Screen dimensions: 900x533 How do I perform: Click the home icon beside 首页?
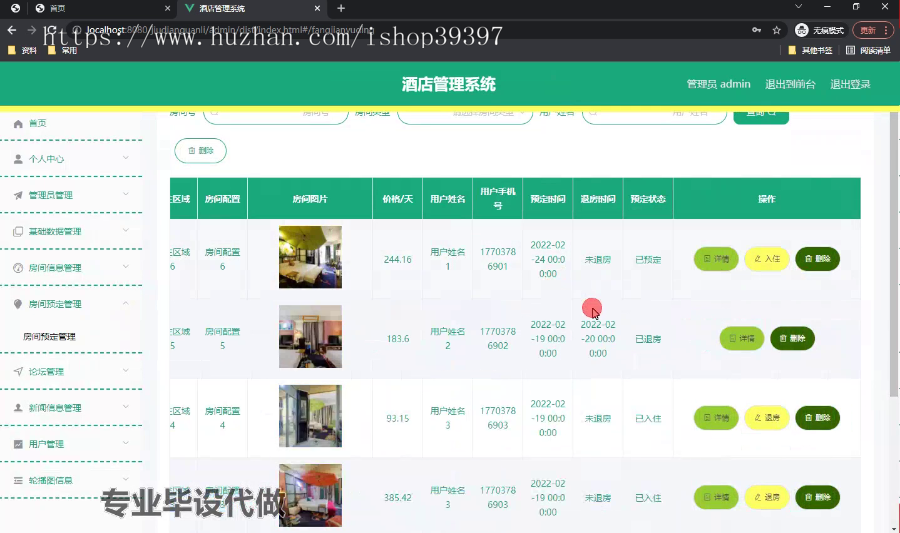18,124
